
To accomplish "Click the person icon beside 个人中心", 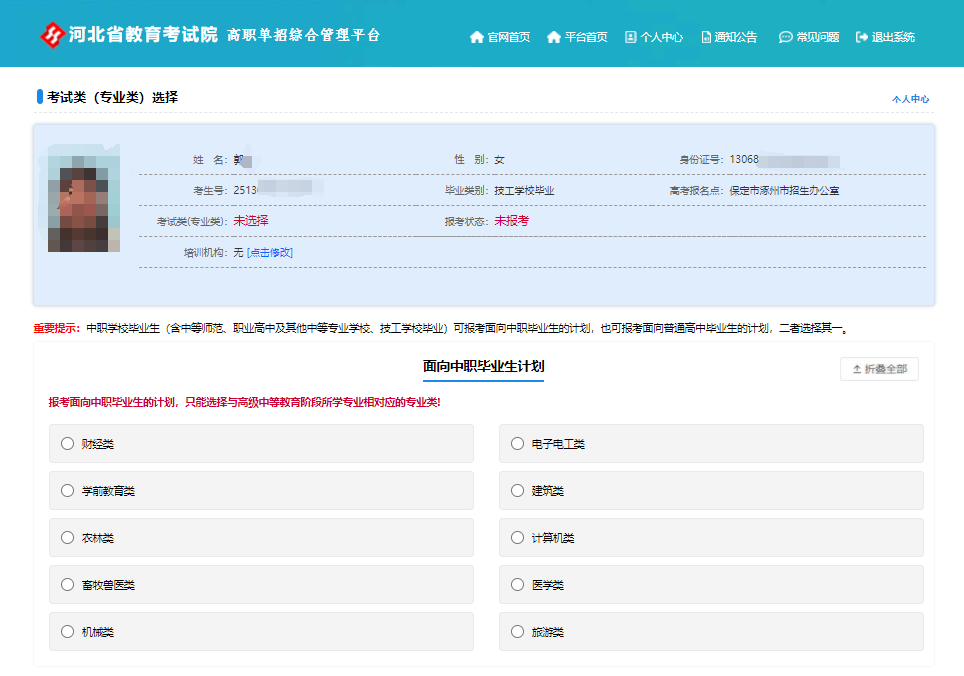I will pyautogui.click(x=631, y=37).
